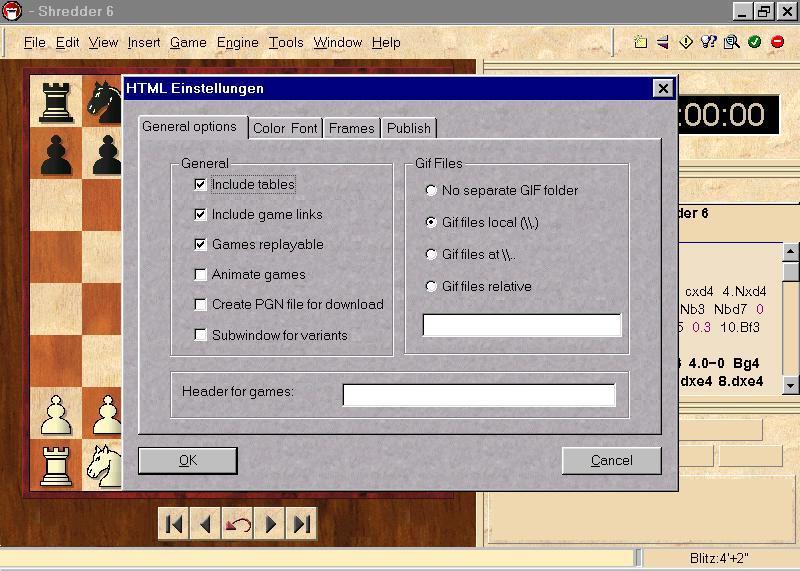Jump to the start of the game
The height and width of the screenshot is (571, 800).
(x=173, y=524)
